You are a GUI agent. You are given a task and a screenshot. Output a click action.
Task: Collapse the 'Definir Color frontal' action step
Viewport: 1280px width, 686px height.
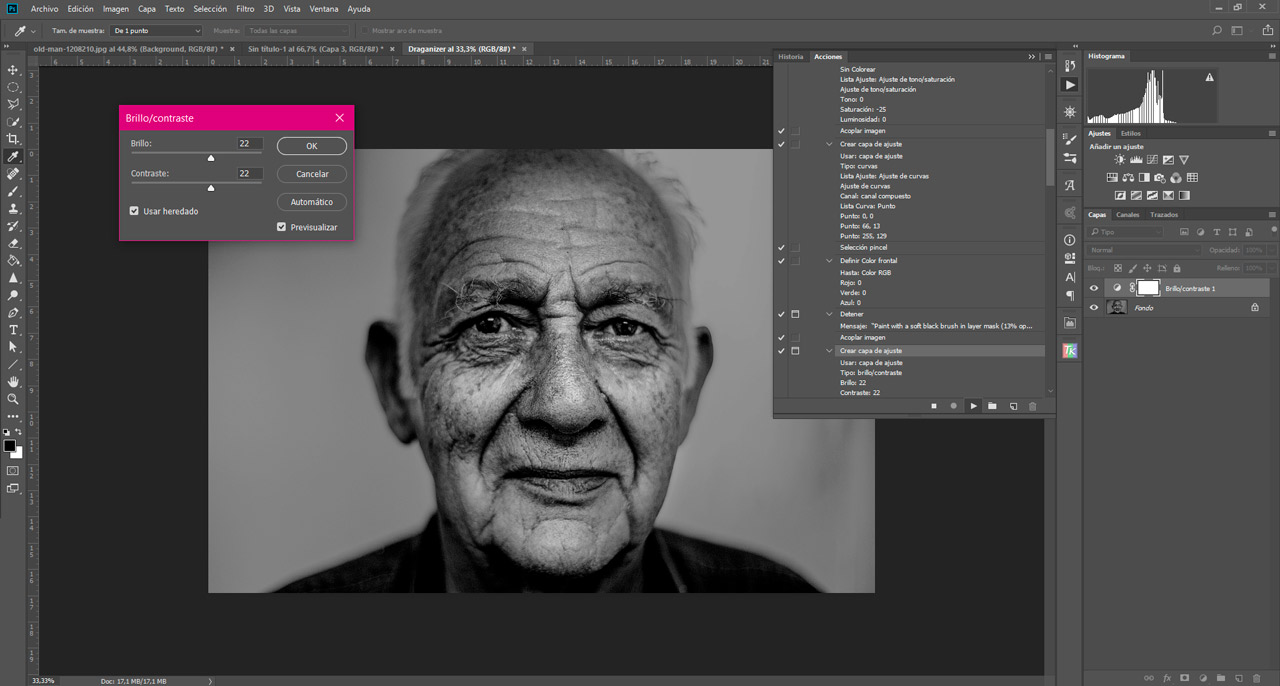coord(829,261)
